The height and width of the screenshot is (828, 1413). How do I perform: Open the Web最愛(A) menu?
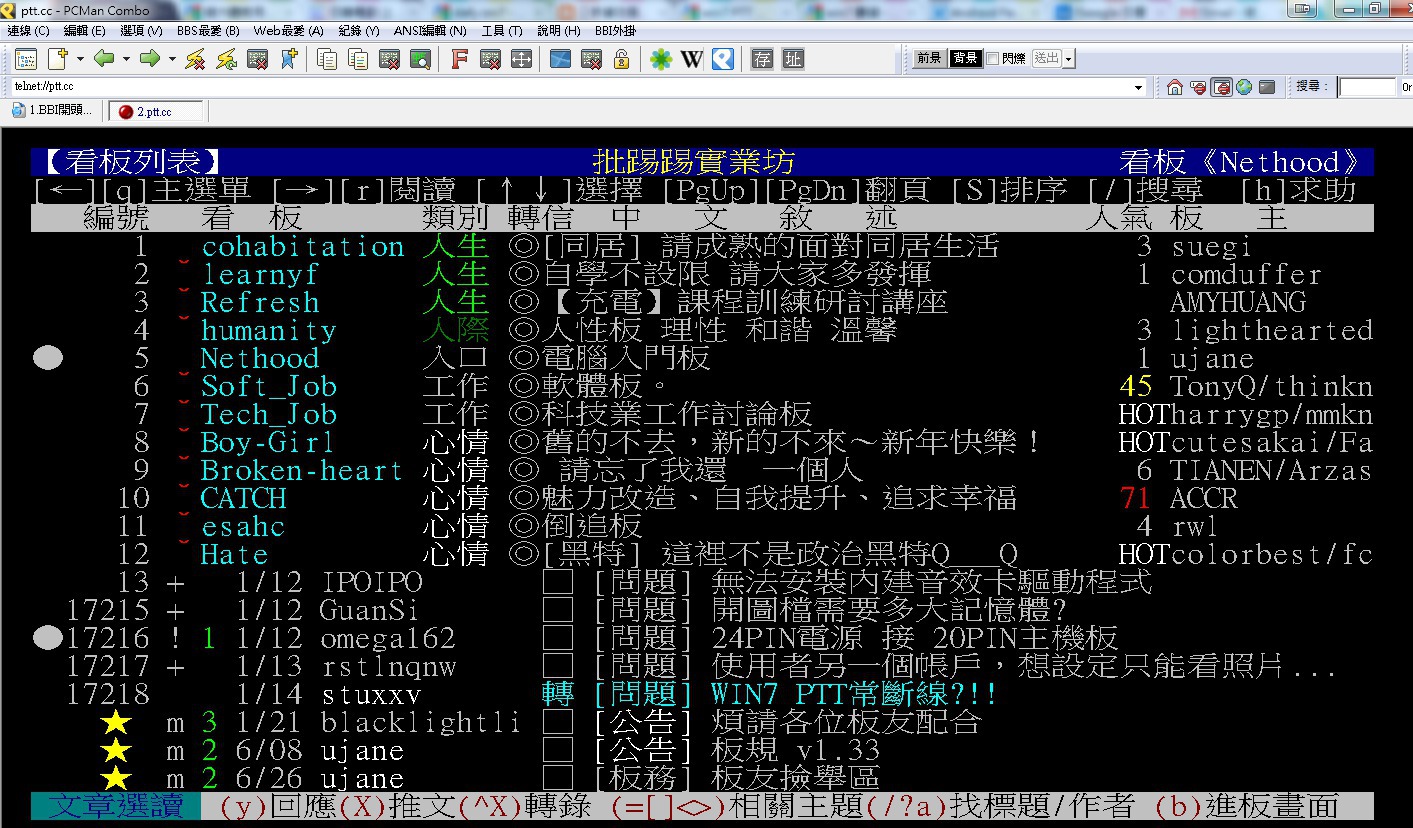288,31
